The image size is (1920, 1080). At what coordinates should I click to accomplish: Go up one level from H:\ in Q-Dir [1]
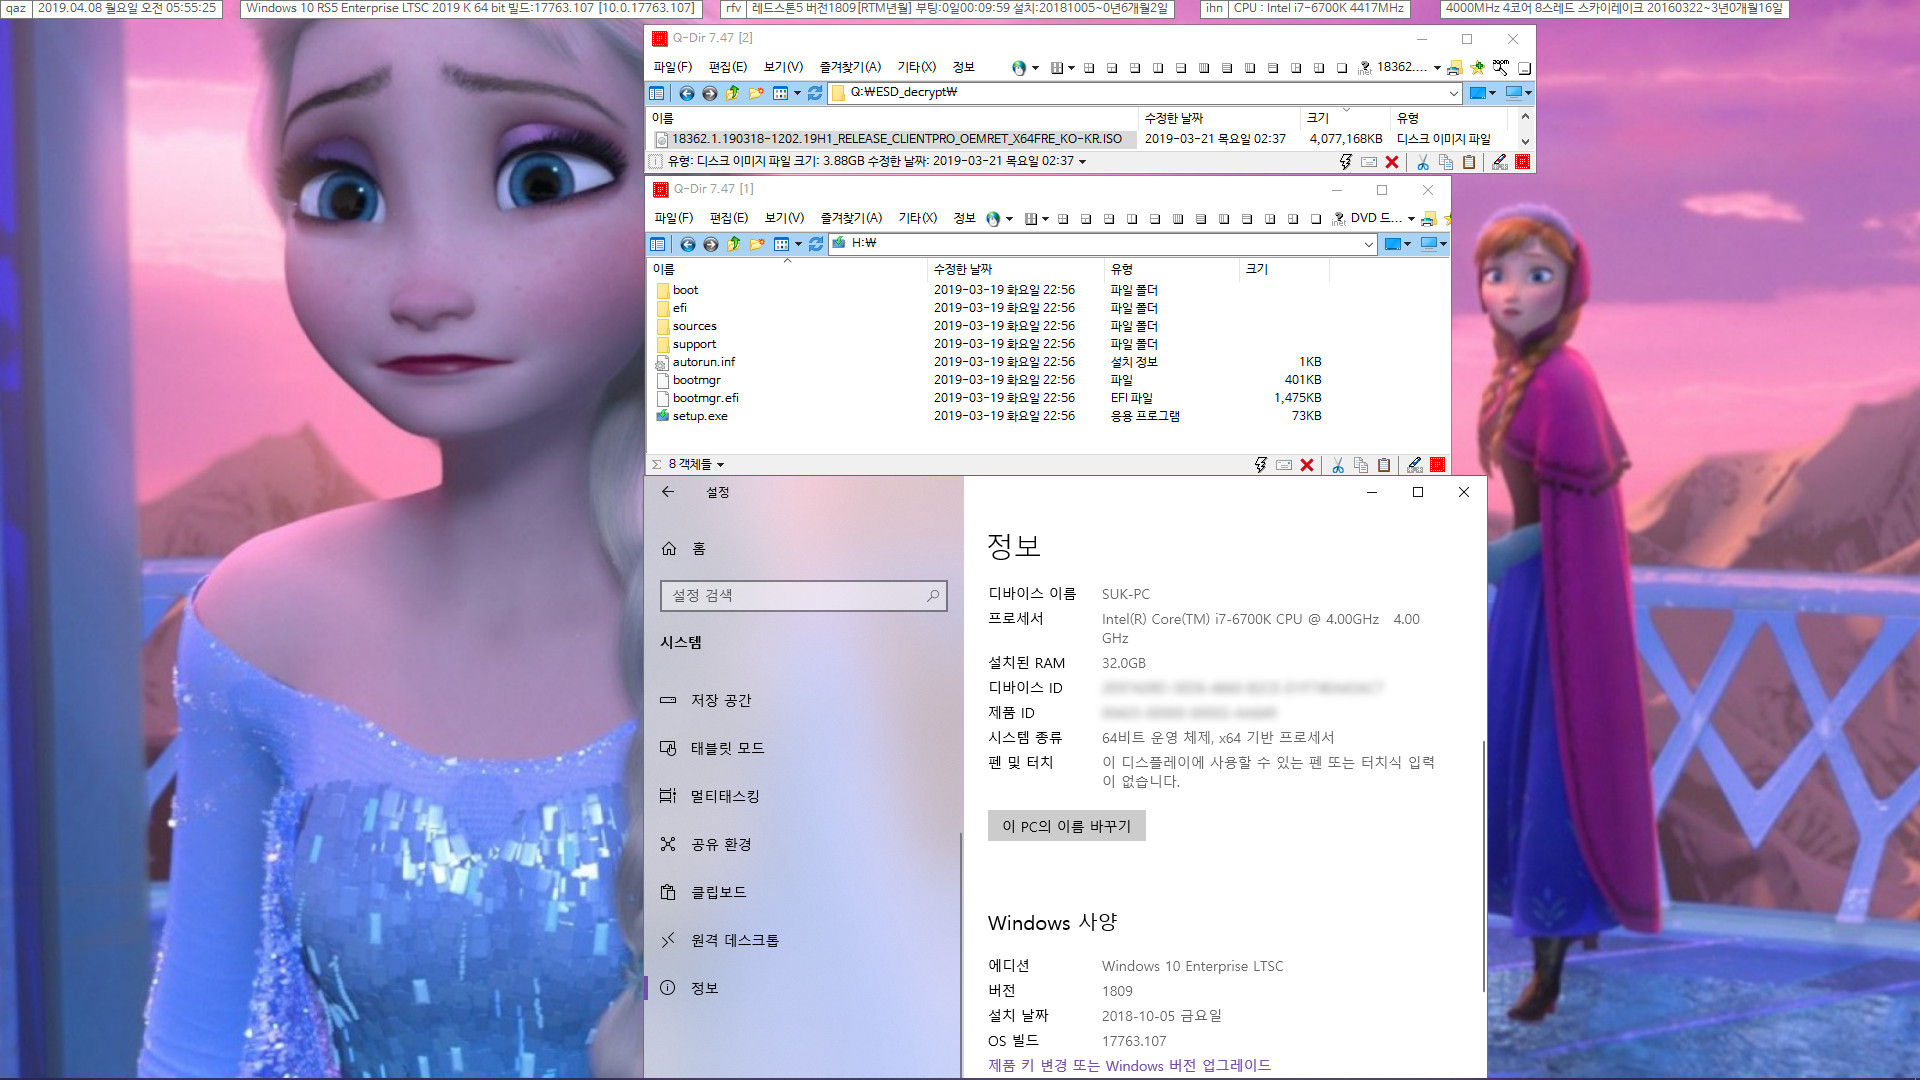[733, 244]
